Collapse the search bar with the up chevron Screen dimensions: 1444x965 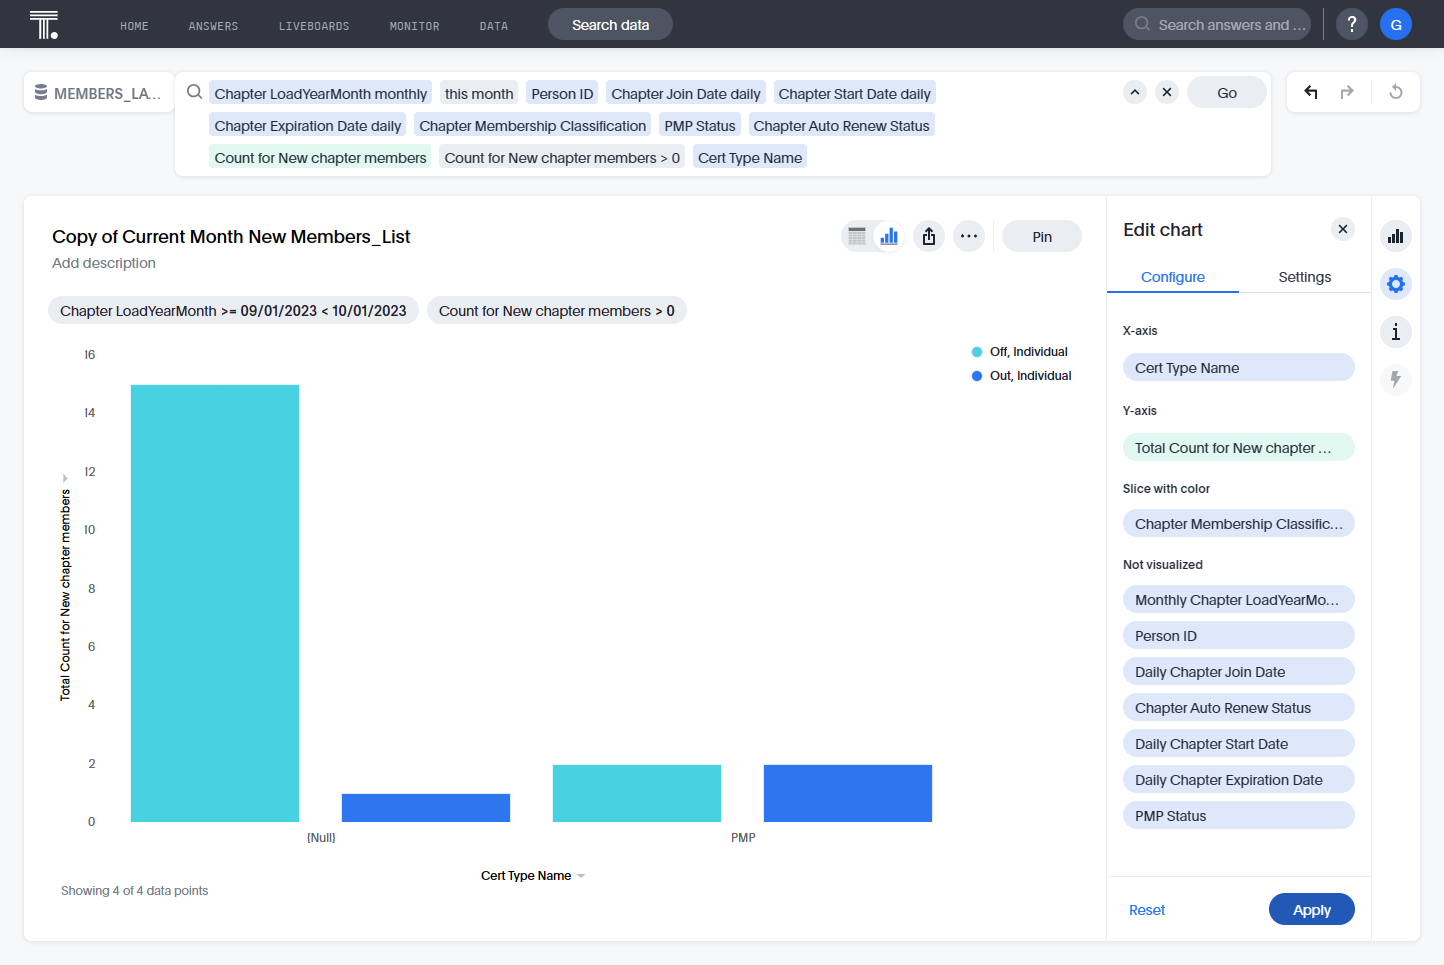[x=1135, y=92]
